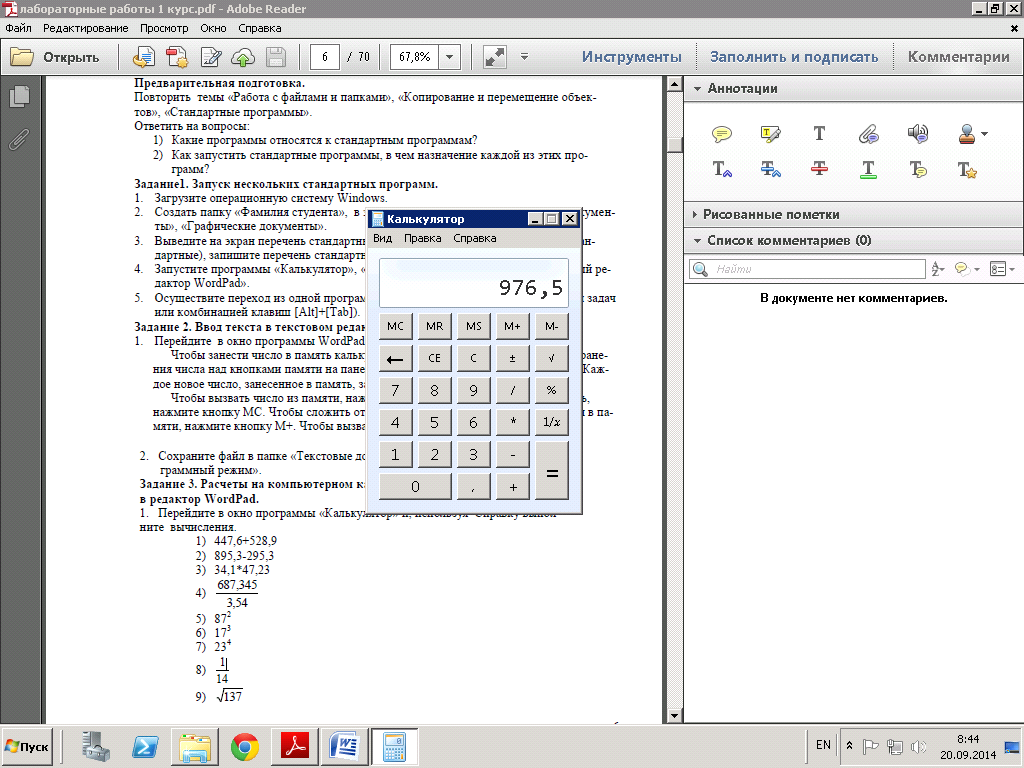Open Chrome from the taskbar

click(244, 746)
